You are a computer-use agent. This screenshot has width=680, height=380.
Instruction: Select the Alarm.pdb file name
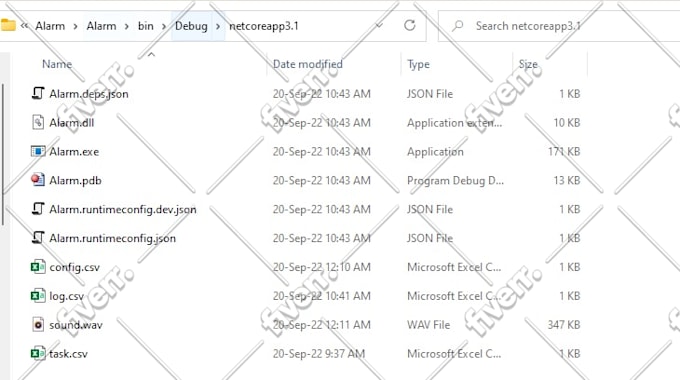tap(75, 180)
